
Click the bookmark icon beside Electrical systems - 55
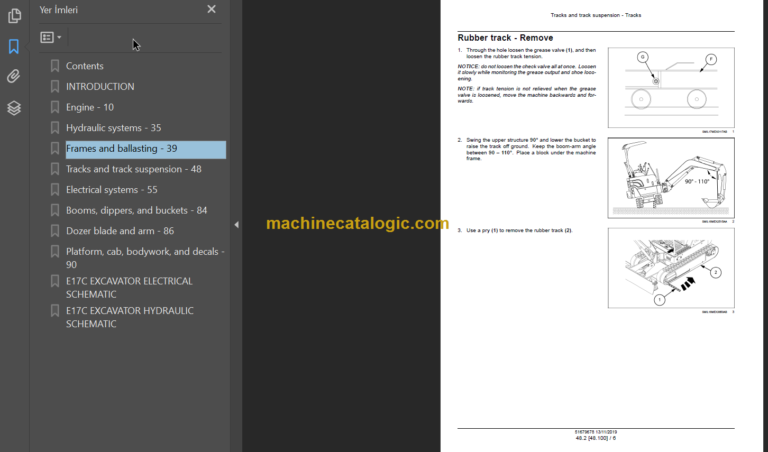tap(55, 189)
